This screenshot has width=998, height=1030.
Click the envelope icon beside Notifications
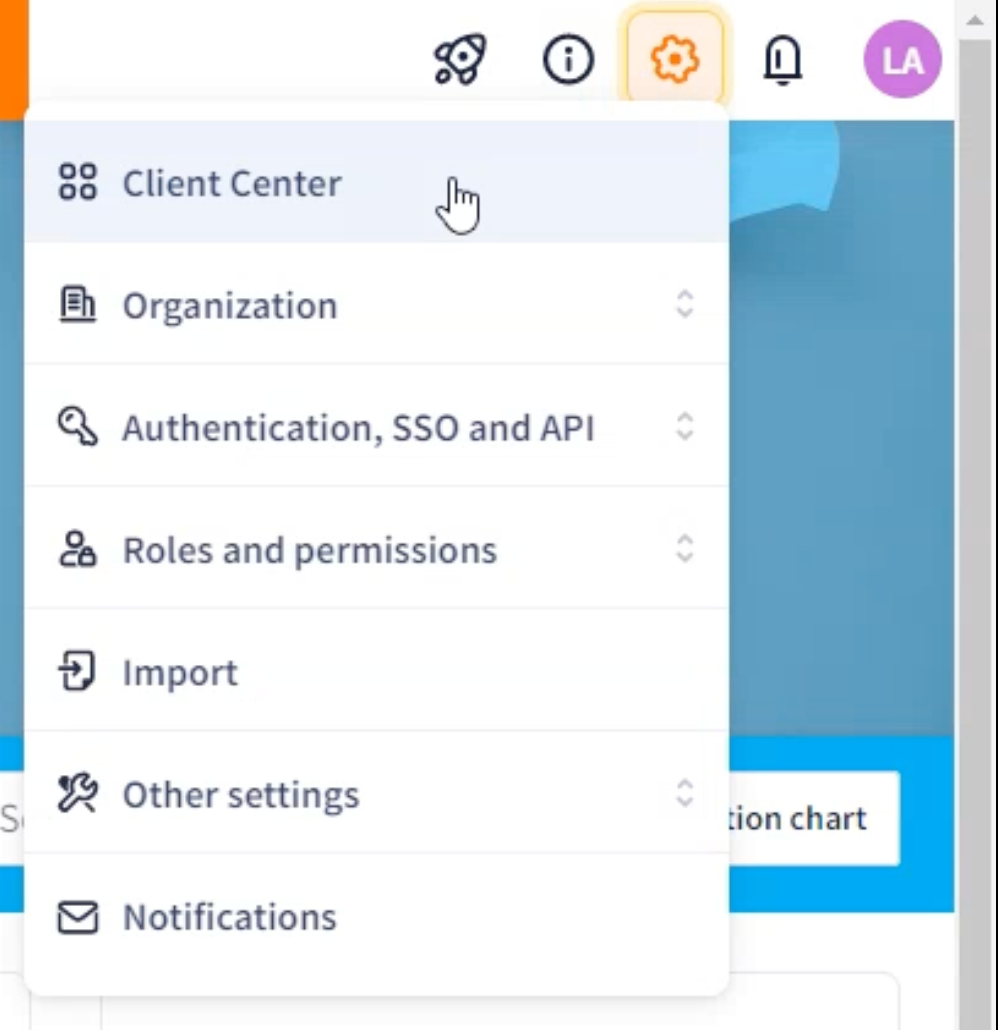80,916
